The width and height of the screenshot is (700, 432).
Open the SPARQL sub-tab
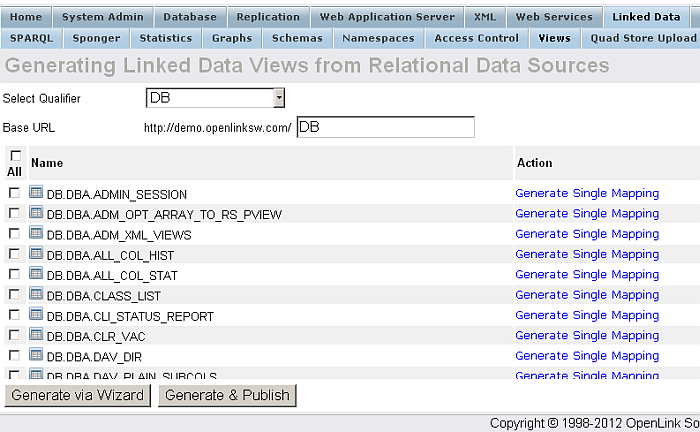(x=31, y=38)
